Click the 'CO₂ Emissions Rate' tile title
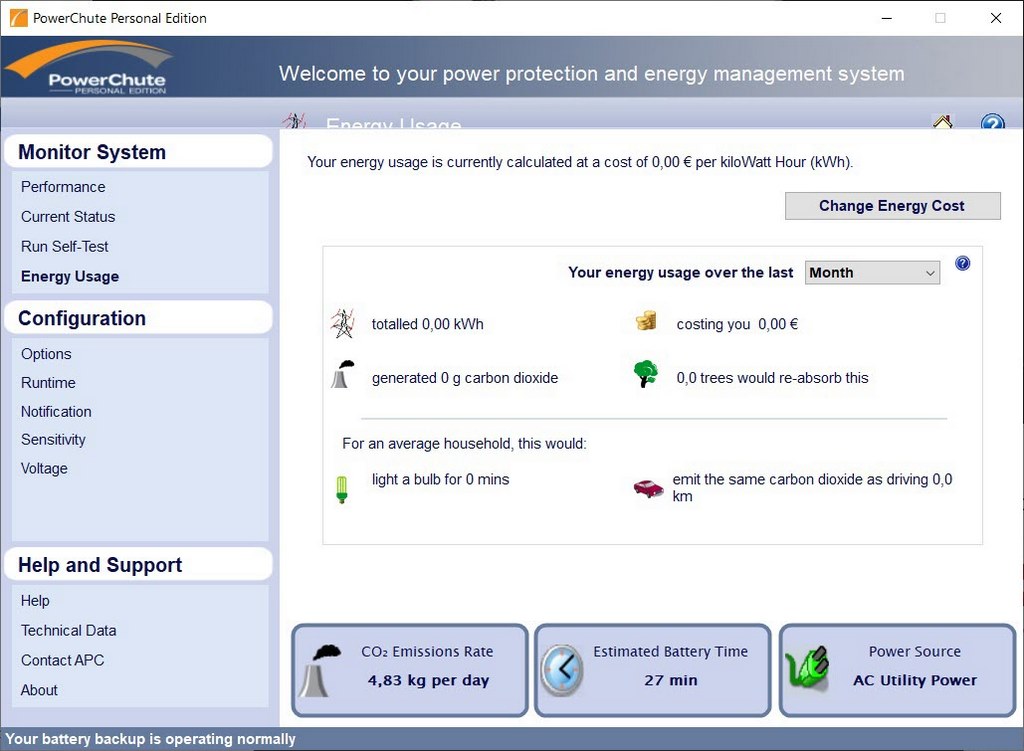 427,652
